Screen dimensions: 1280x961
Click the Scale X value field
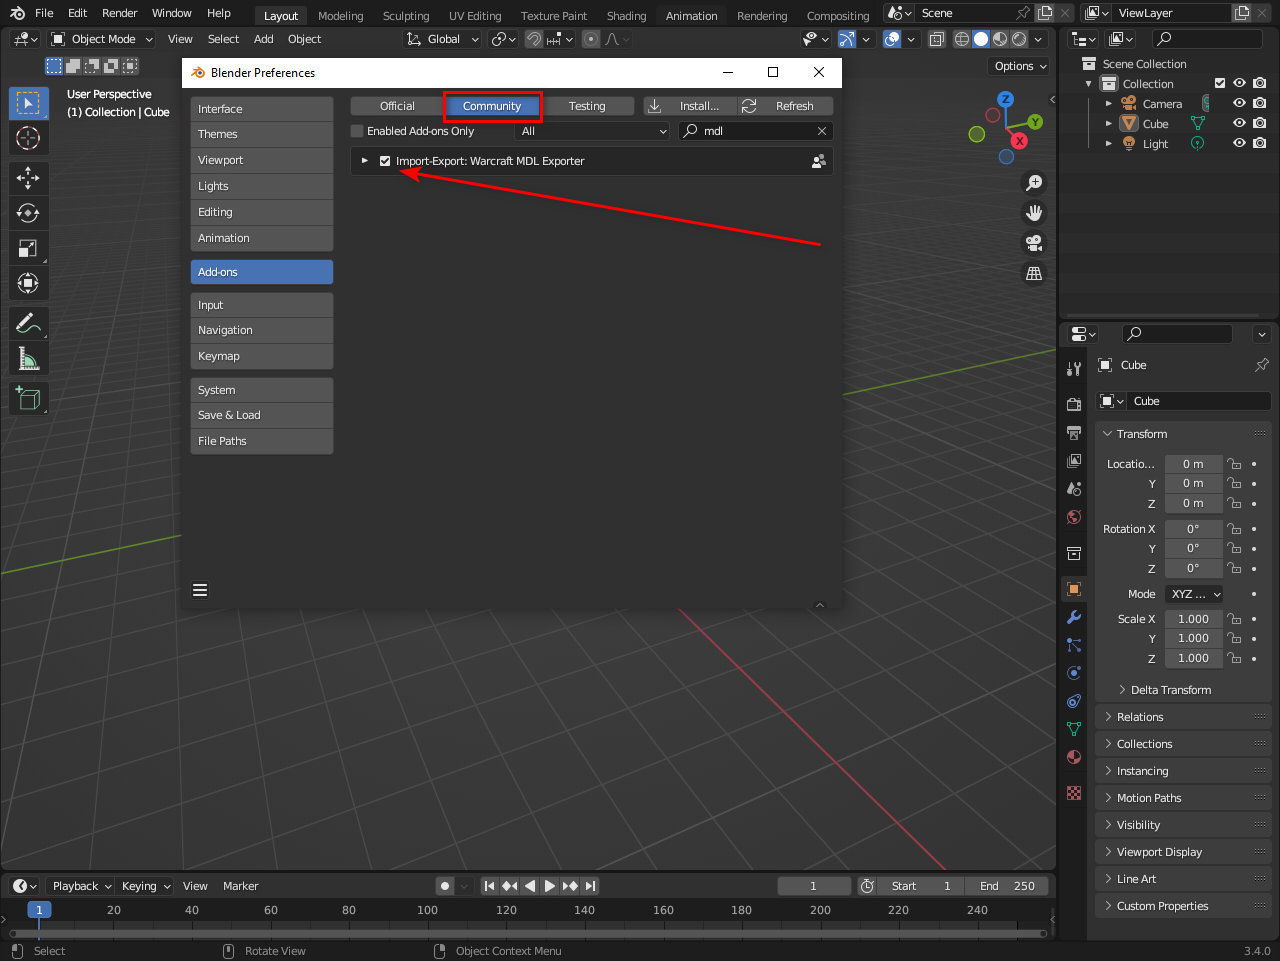[1192, 619]
